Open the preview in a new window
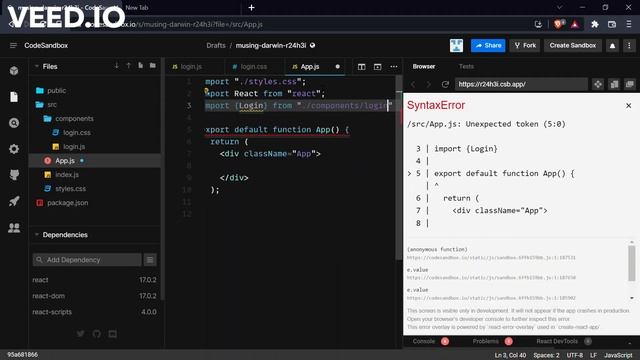Image resolution: width=640 pixels, height=360 pixels. click(630, 84)
